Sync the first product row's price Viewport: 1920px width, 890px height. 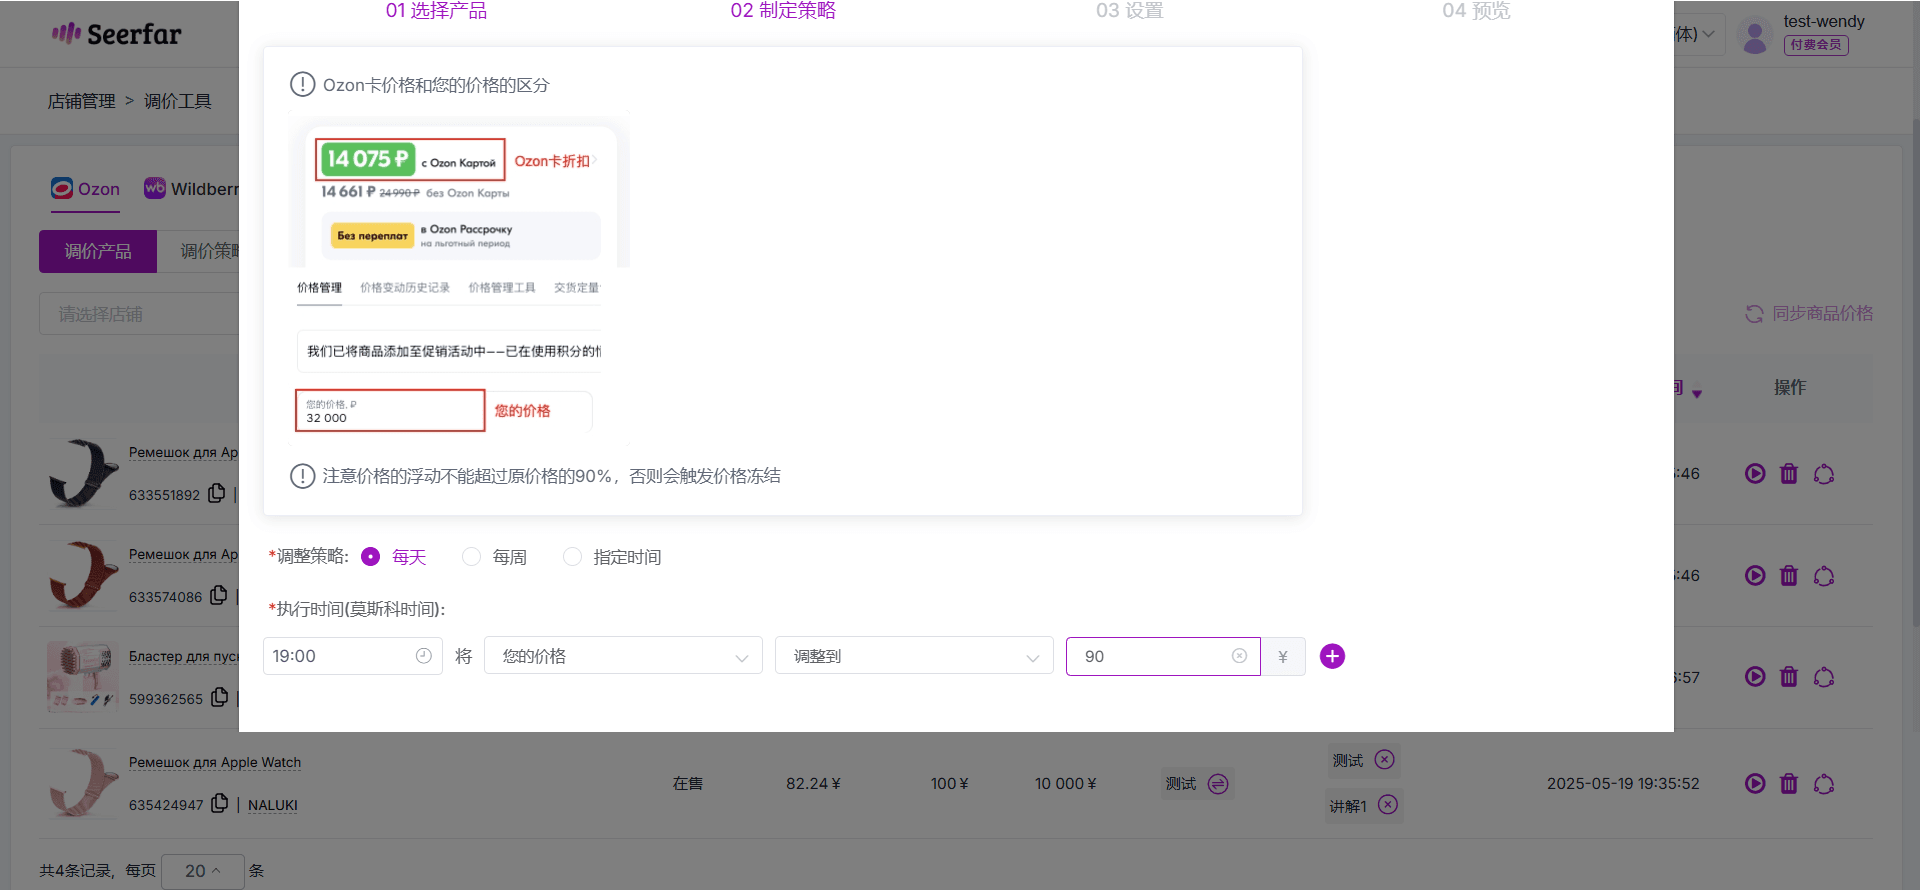click(x=1824, y=474)
